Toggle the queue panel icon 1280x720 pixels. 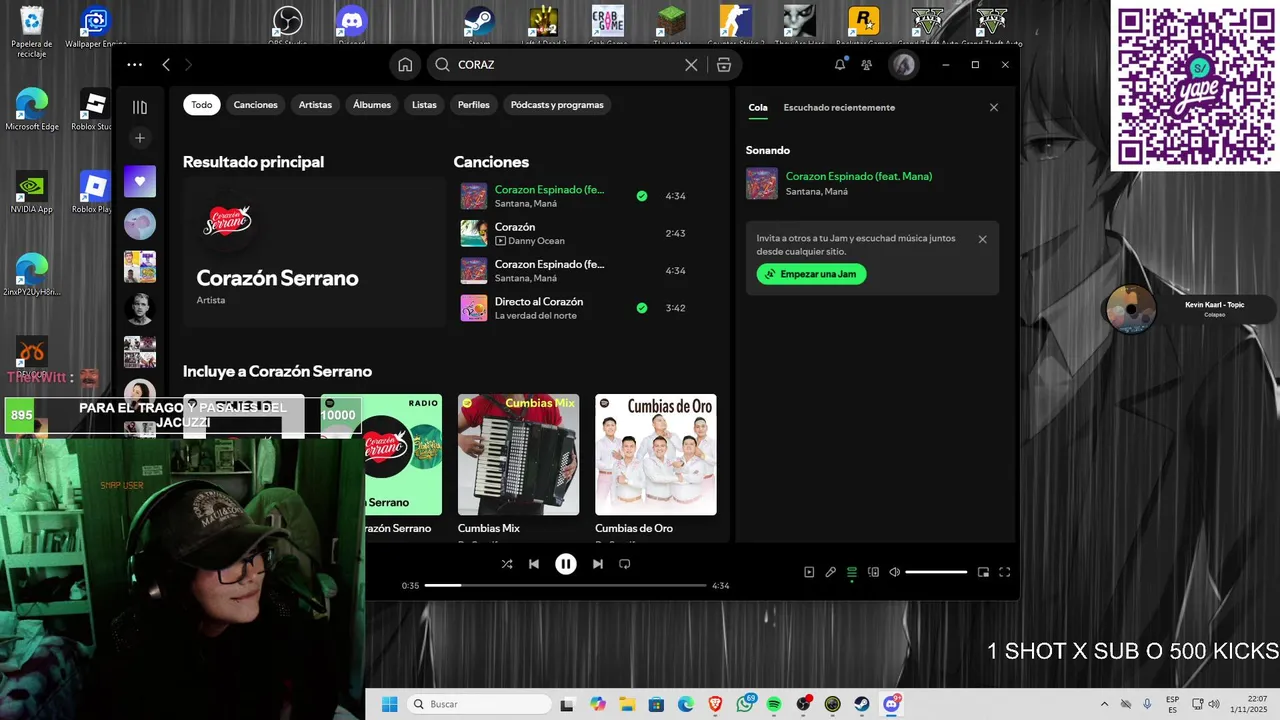(x=852, y=572)
